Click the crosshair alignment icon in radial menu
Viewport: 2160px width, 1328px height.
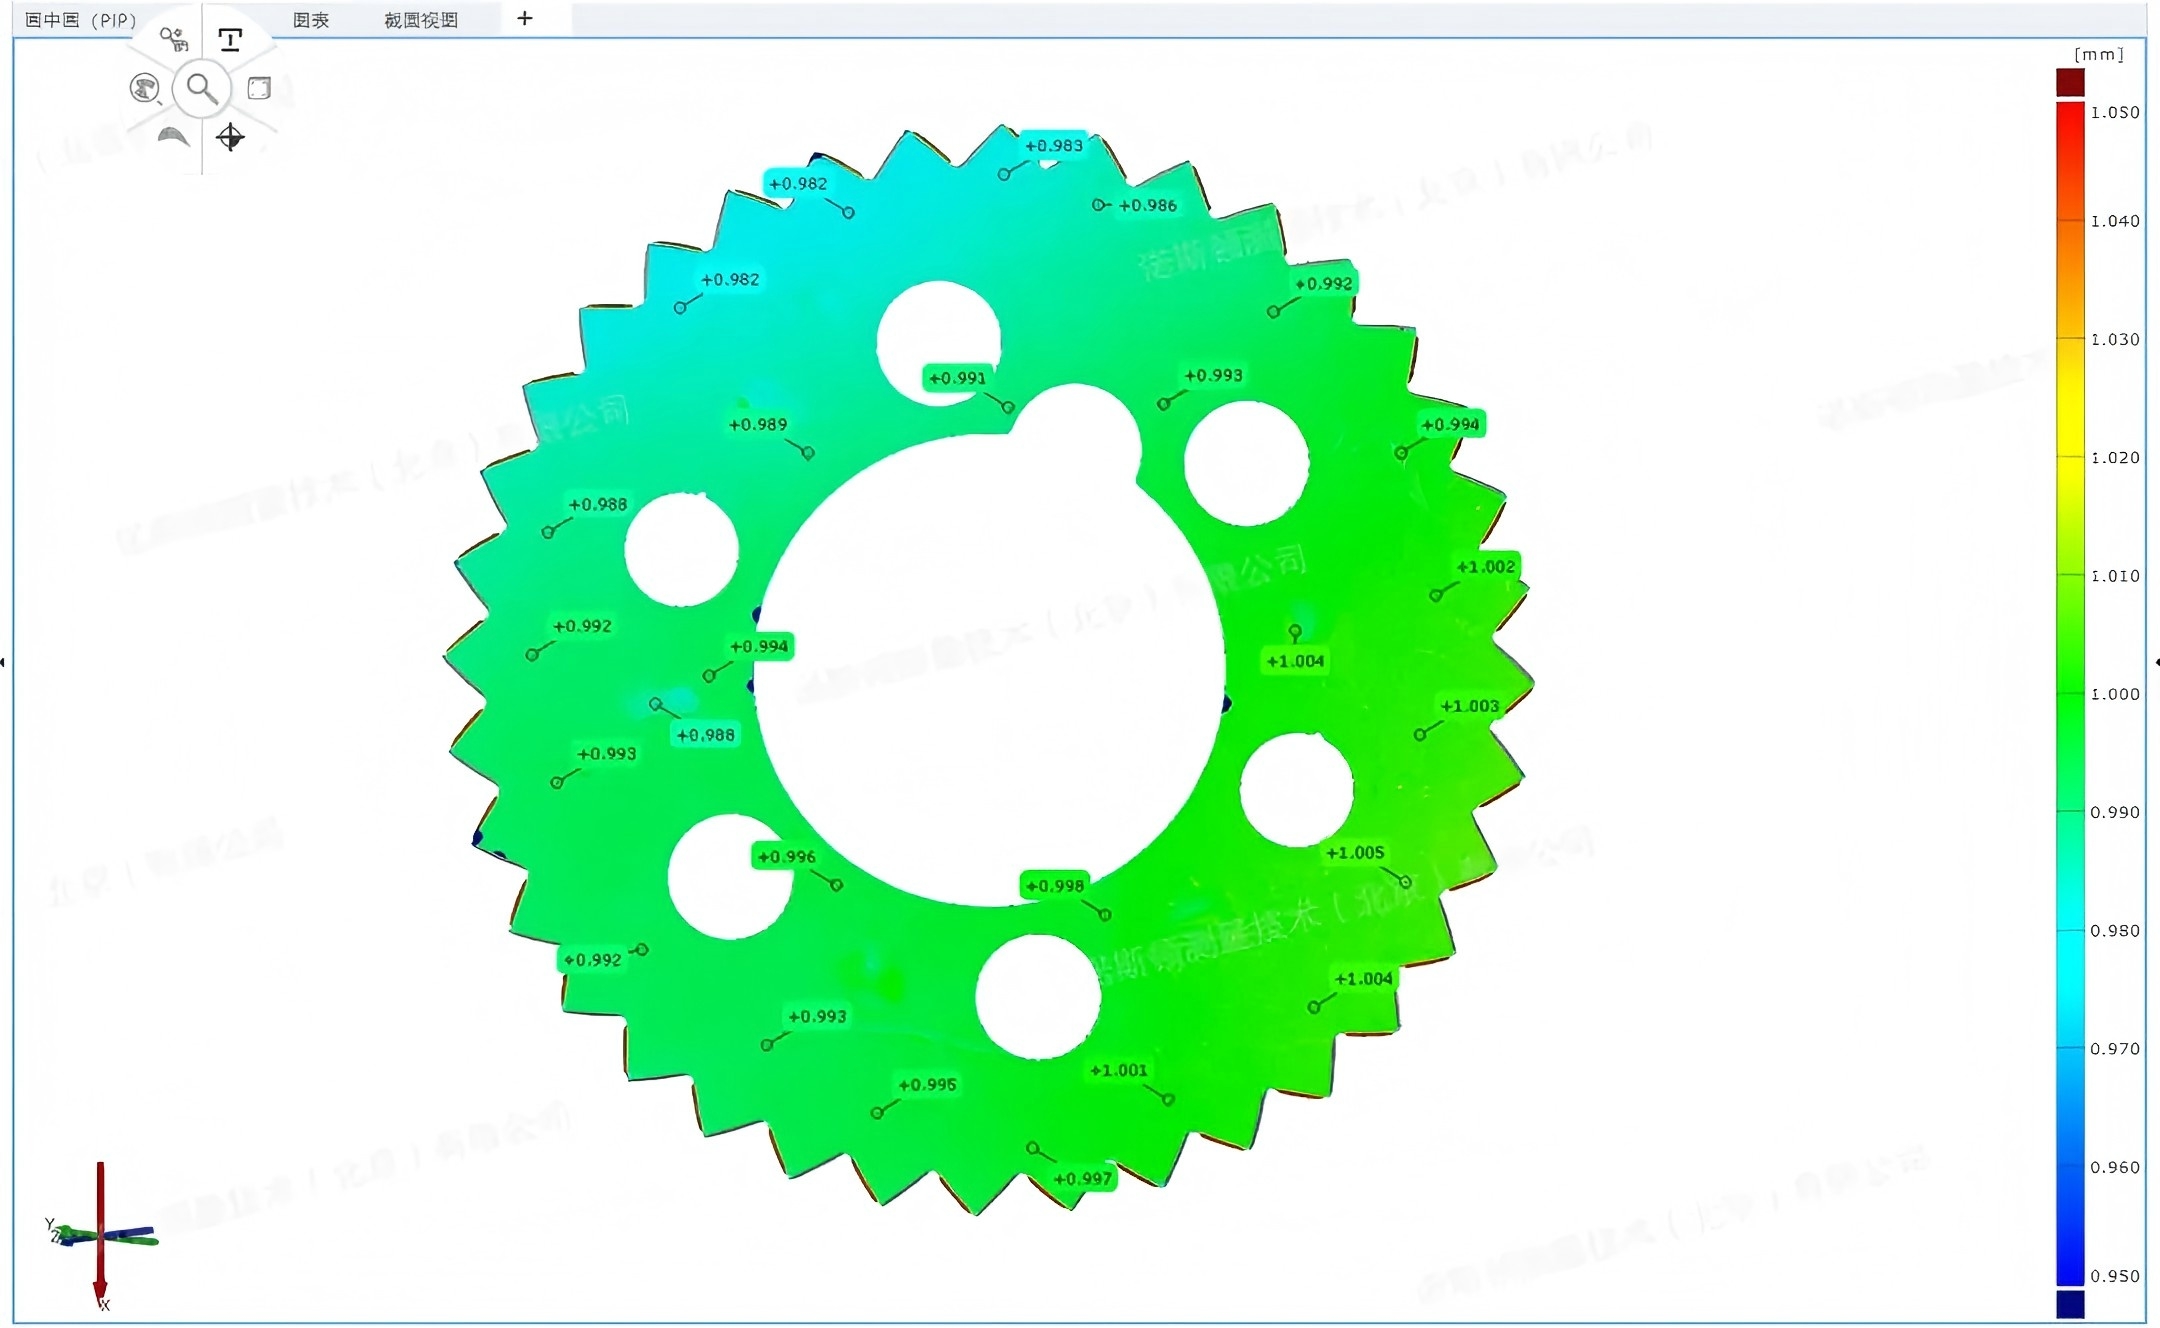(x=230, y=137)
